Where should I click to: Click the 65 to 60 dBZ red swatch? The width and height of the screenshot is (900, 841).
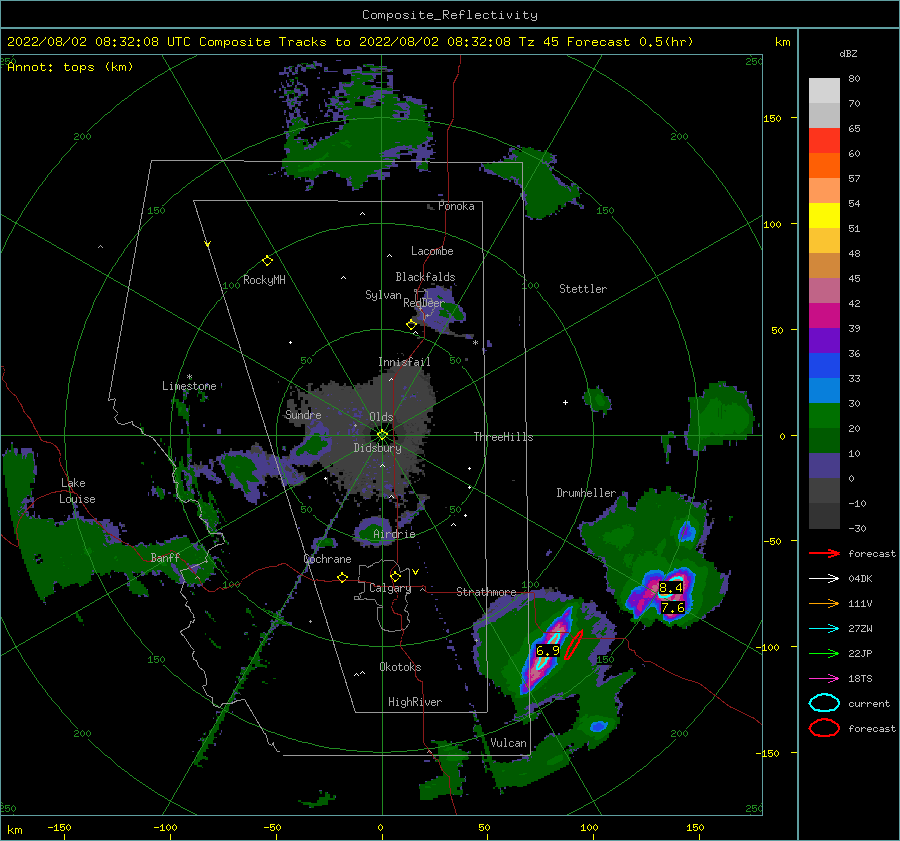(824, 141)
